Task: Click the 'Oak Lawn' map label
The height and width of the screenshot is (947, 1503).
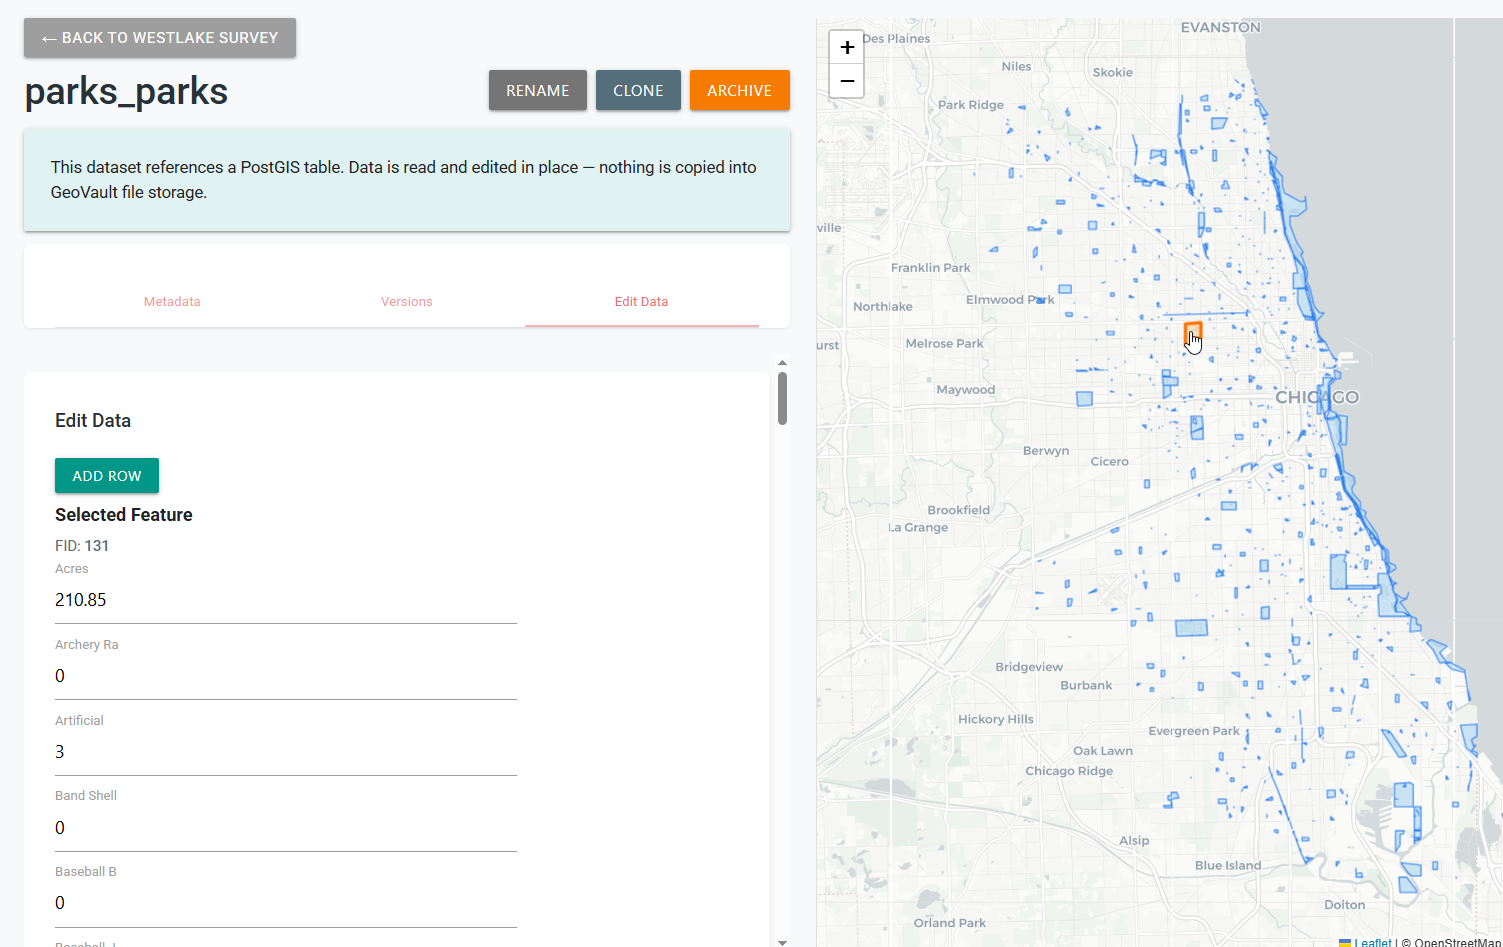Action: pyautogui.click(x=1103, y=751)
